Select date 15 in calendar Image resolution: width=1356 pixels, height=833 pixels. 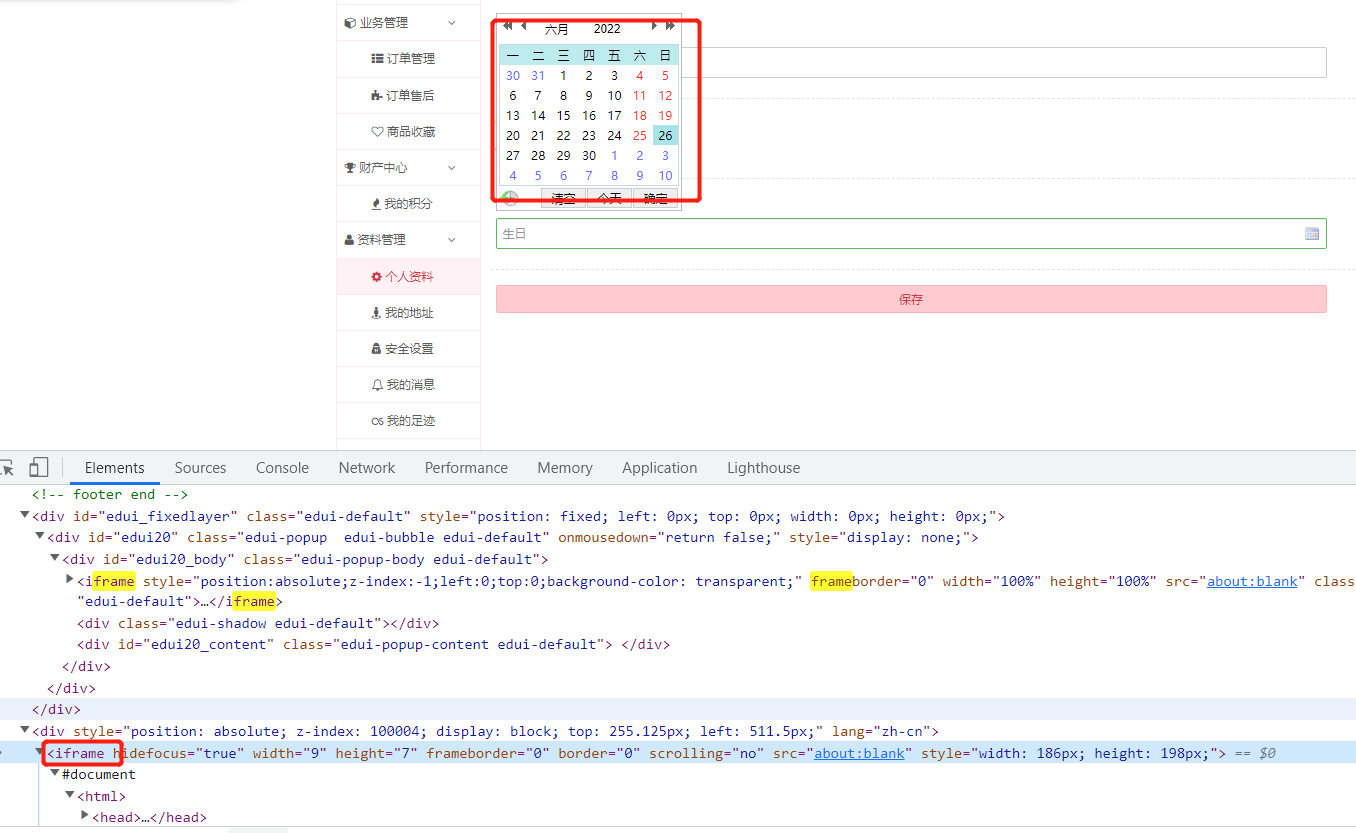pos(564,116)
